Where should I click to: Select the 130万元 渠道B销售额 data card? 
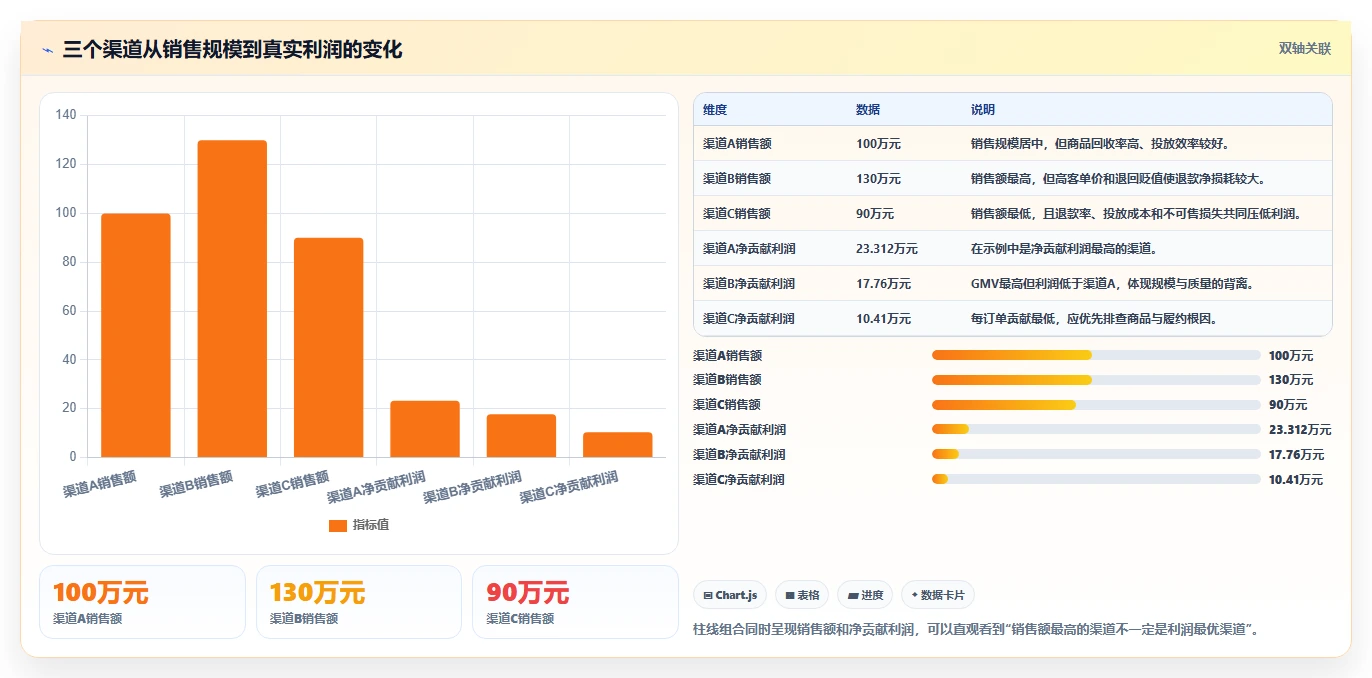(359, 602)
